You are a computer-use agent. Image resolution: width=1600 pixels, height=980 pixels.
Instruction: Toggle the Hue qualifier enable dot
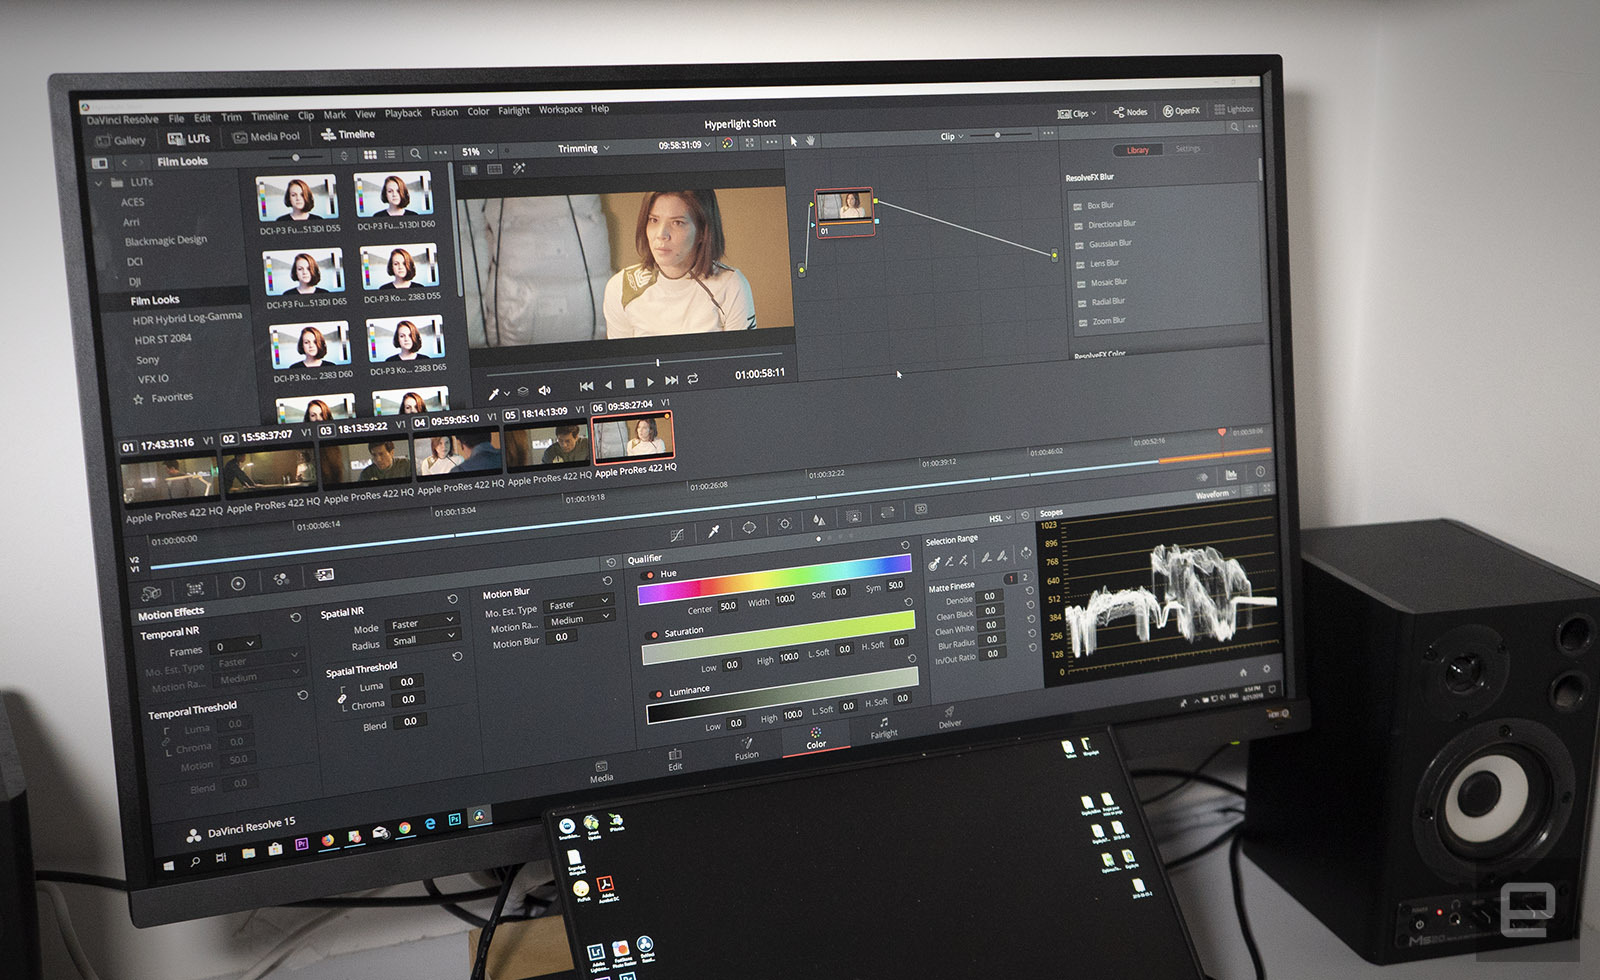pos(650,575)
